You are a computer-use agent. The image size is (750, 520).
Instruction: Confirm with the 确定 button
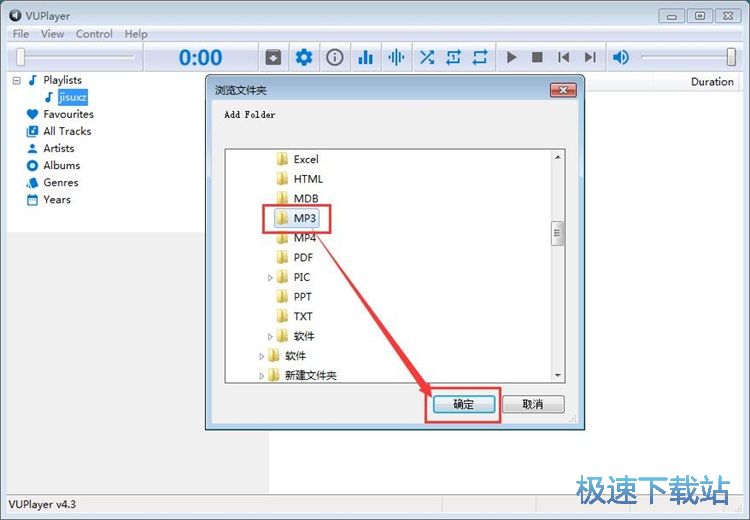point(463,404)
